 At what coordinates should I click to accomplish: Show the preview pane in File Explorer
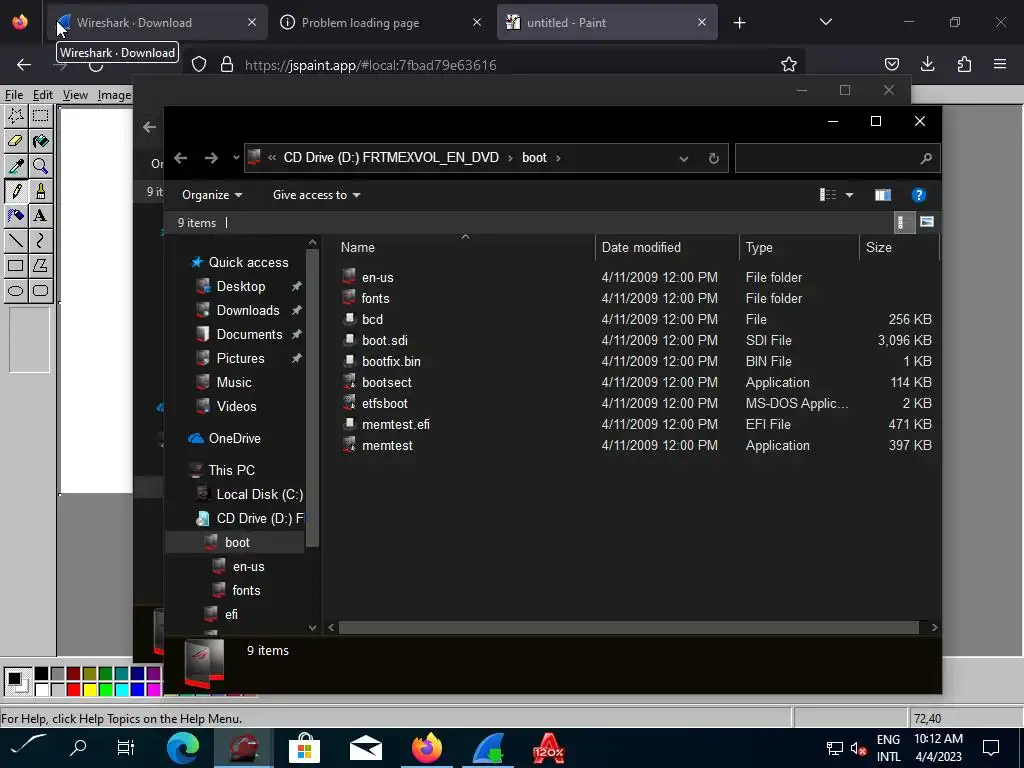coord(883,195)
